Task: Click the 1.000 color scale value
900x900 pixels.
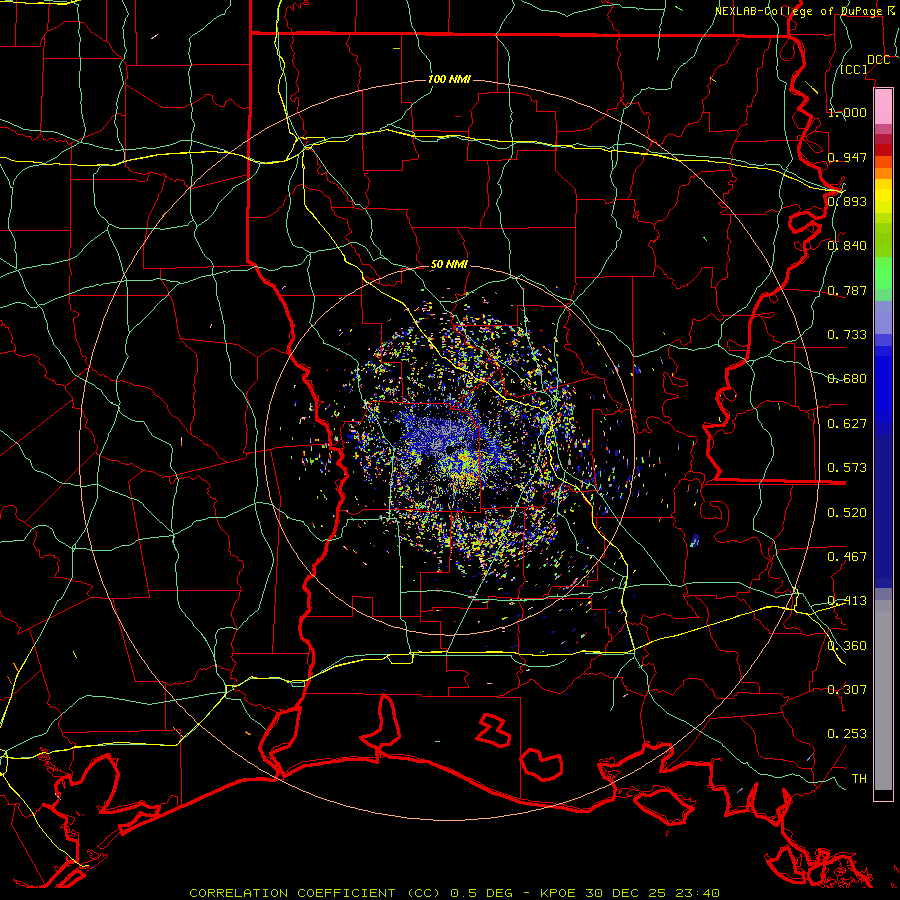Action: [x=847, y=112]
